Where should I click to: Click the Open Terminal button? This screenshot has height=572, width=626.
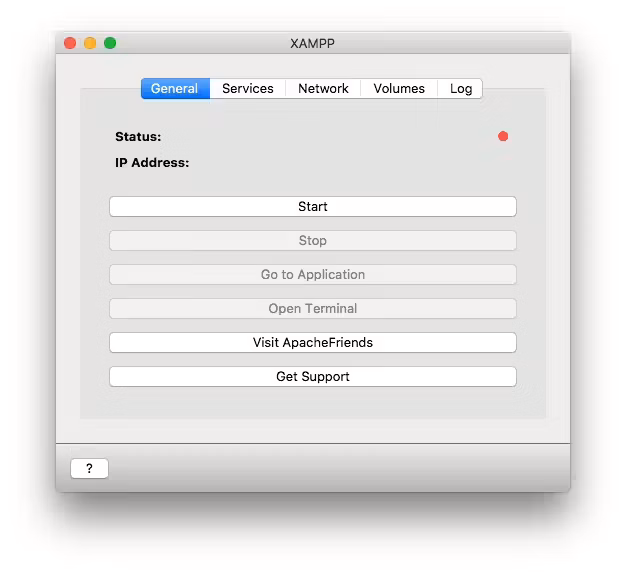[313, 308]
